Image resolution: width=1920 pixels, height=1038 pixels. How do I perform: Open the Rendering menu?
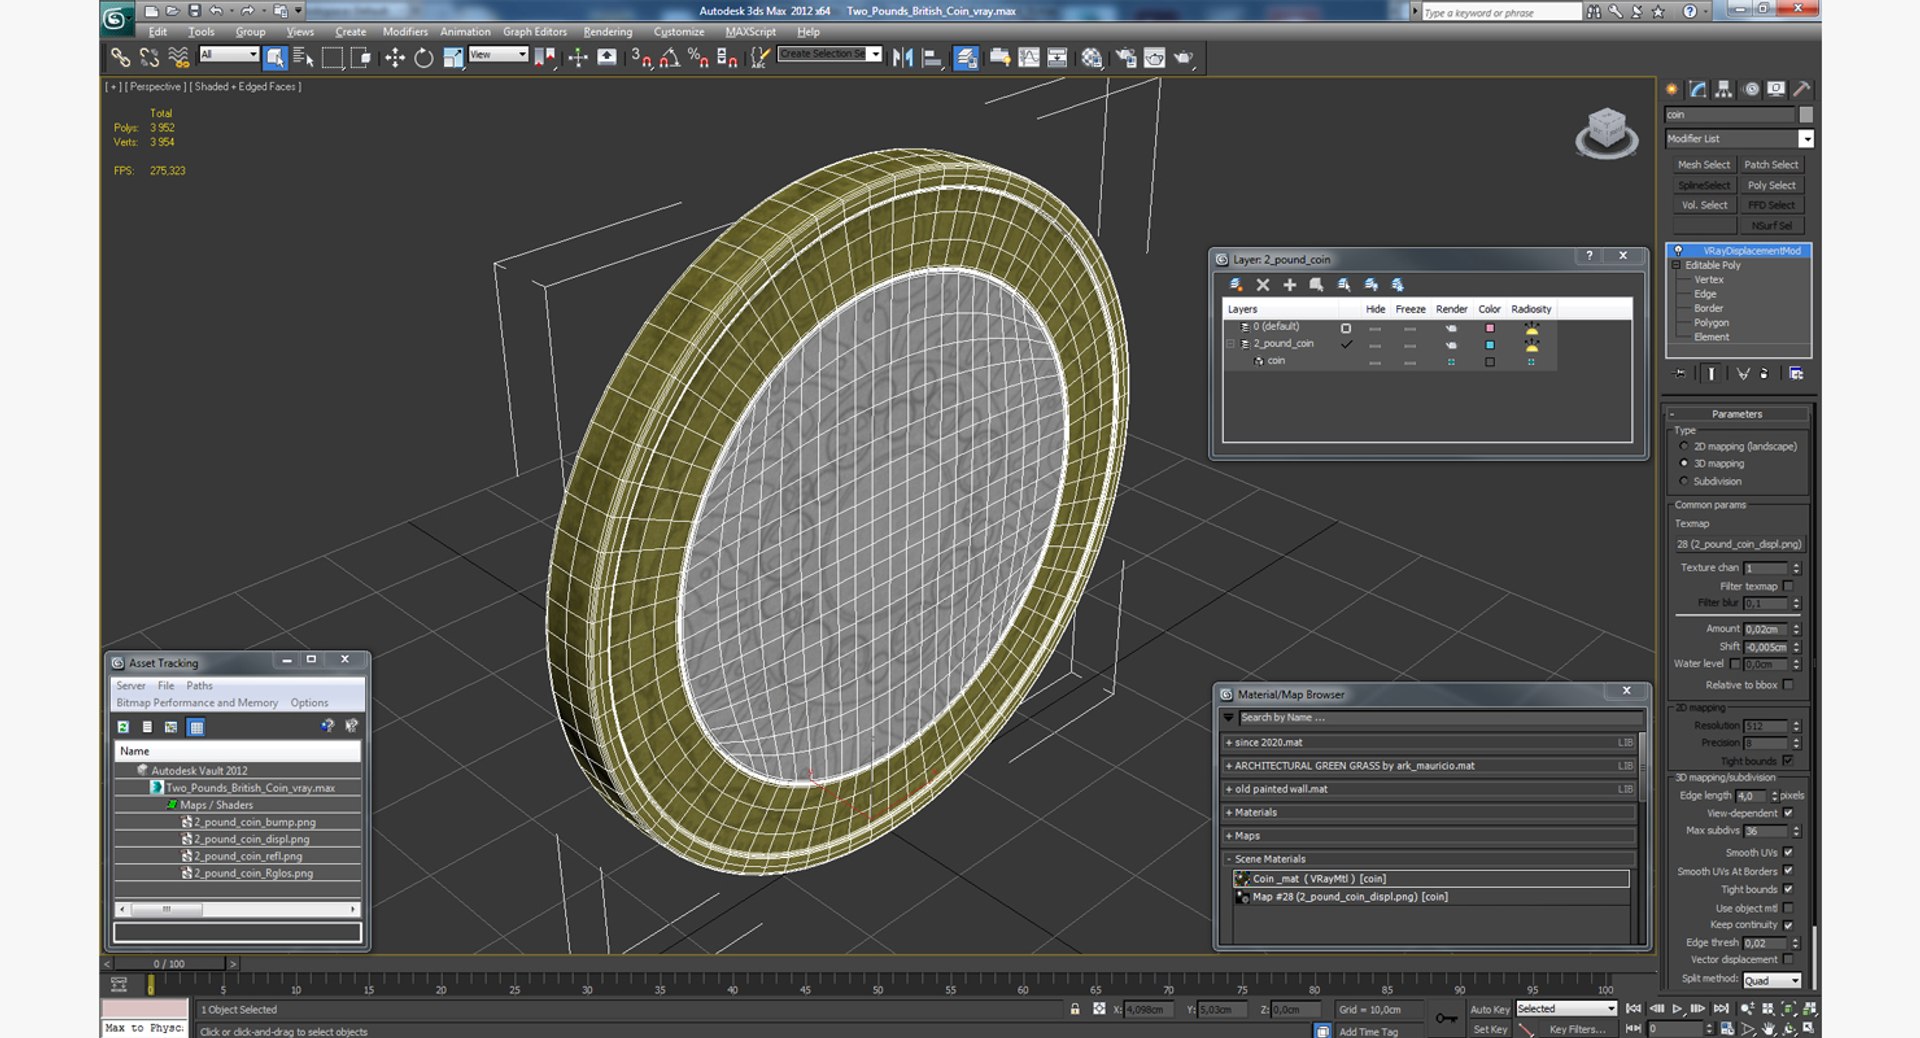607,32
